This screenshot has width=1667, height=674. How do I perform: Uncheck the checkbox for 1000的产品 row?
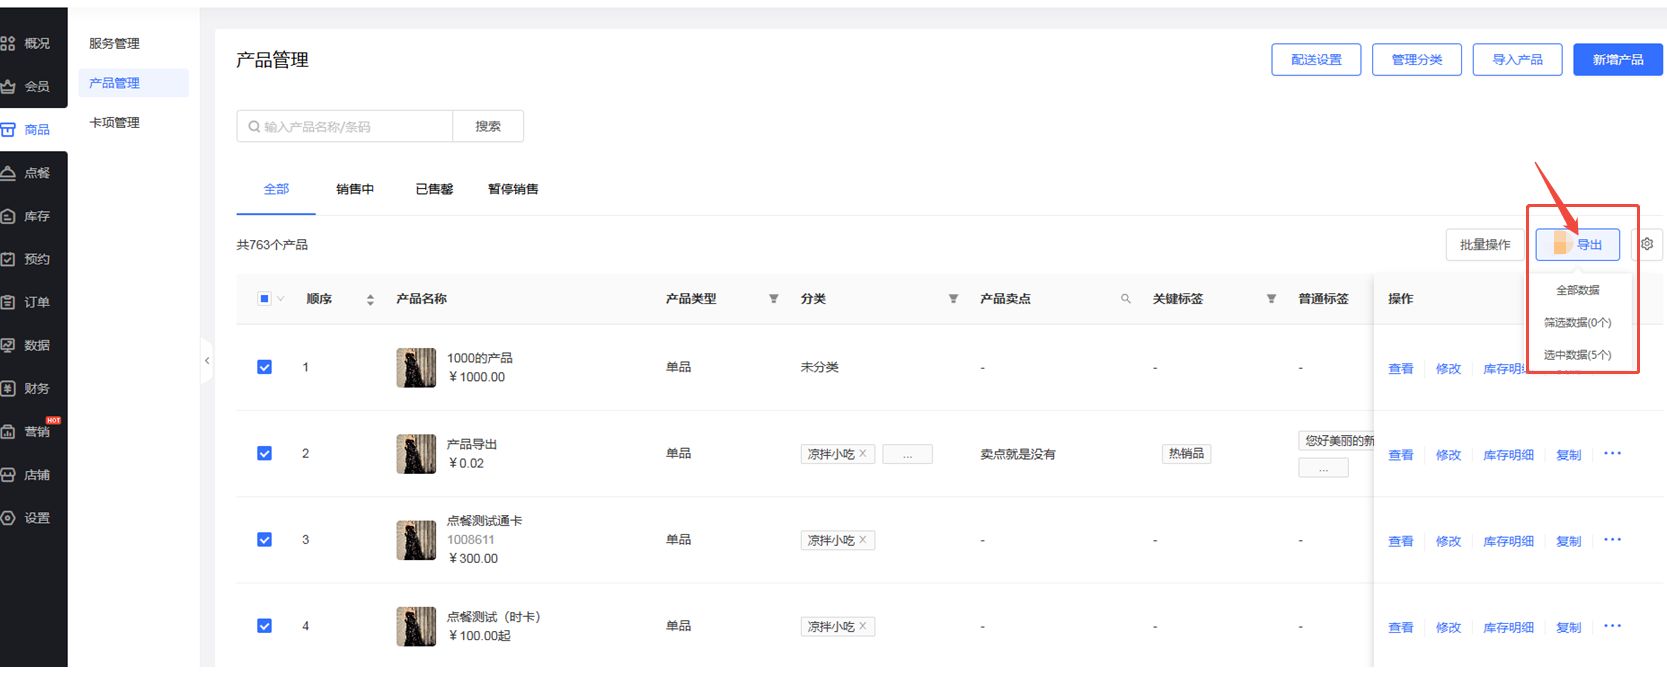(264, 367)
